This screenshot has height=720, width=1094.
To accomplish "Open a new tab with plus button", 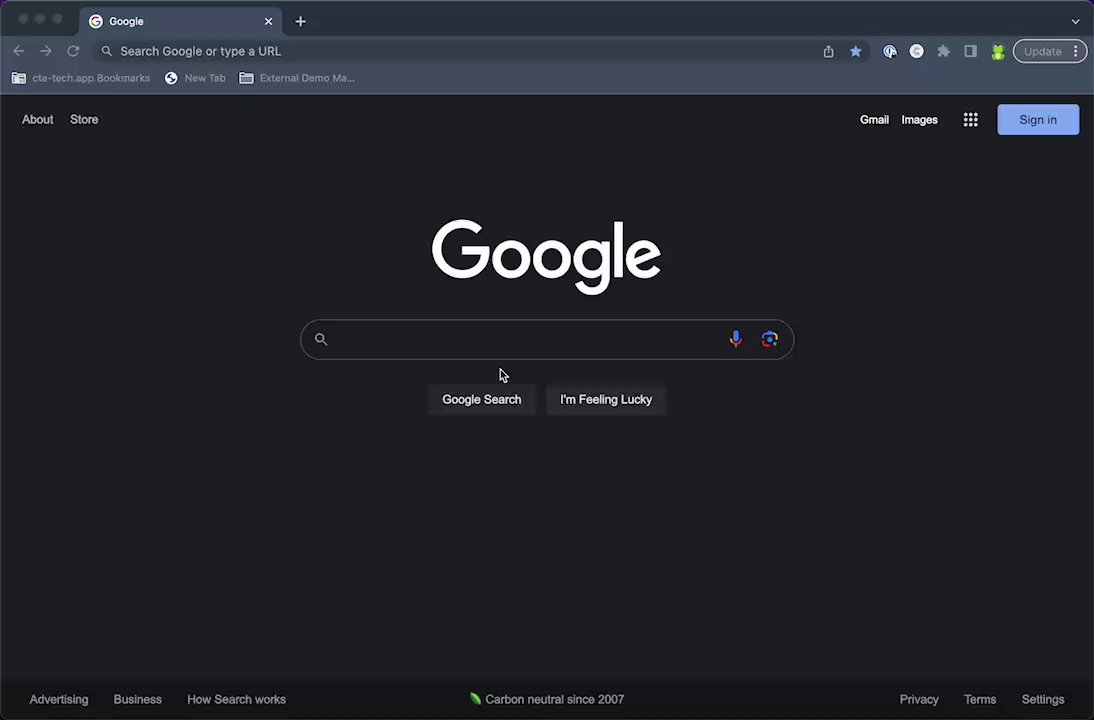I will coord(301,22).
